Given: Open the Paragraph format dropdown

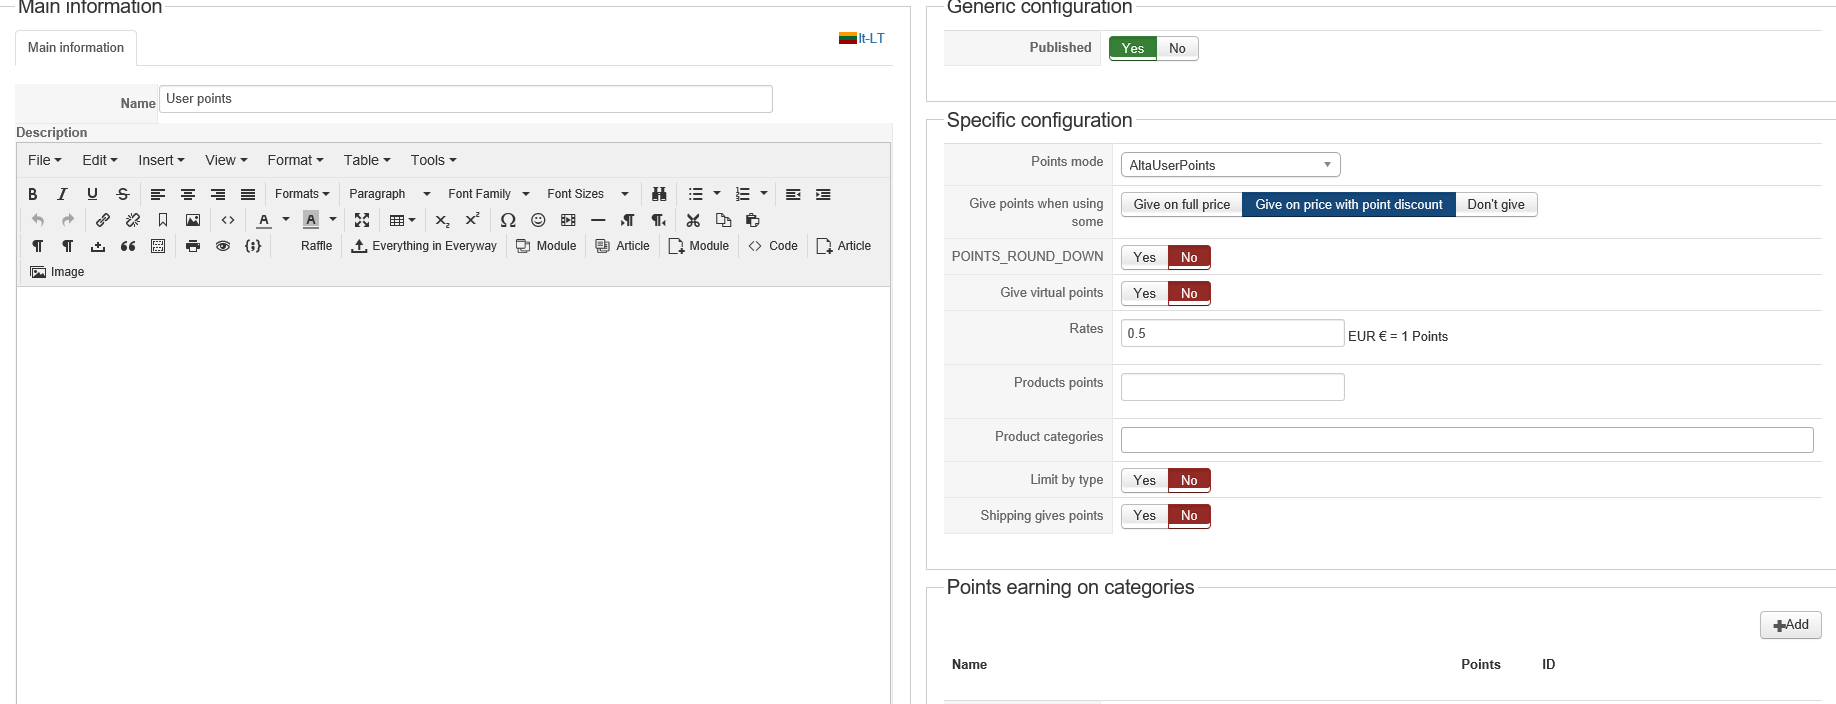Looking at the screenshot, I should coord(389,194).
